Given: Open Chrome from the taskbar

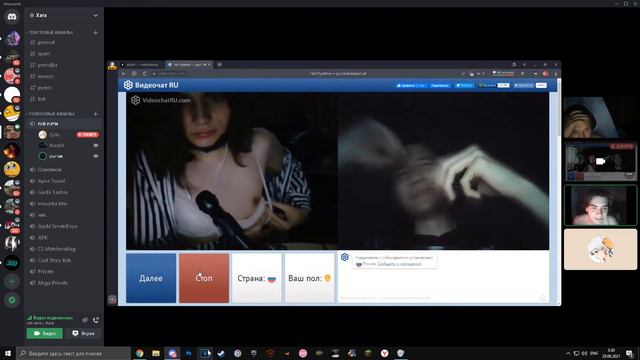Looking at the screenshot, I should coord(140,353).
